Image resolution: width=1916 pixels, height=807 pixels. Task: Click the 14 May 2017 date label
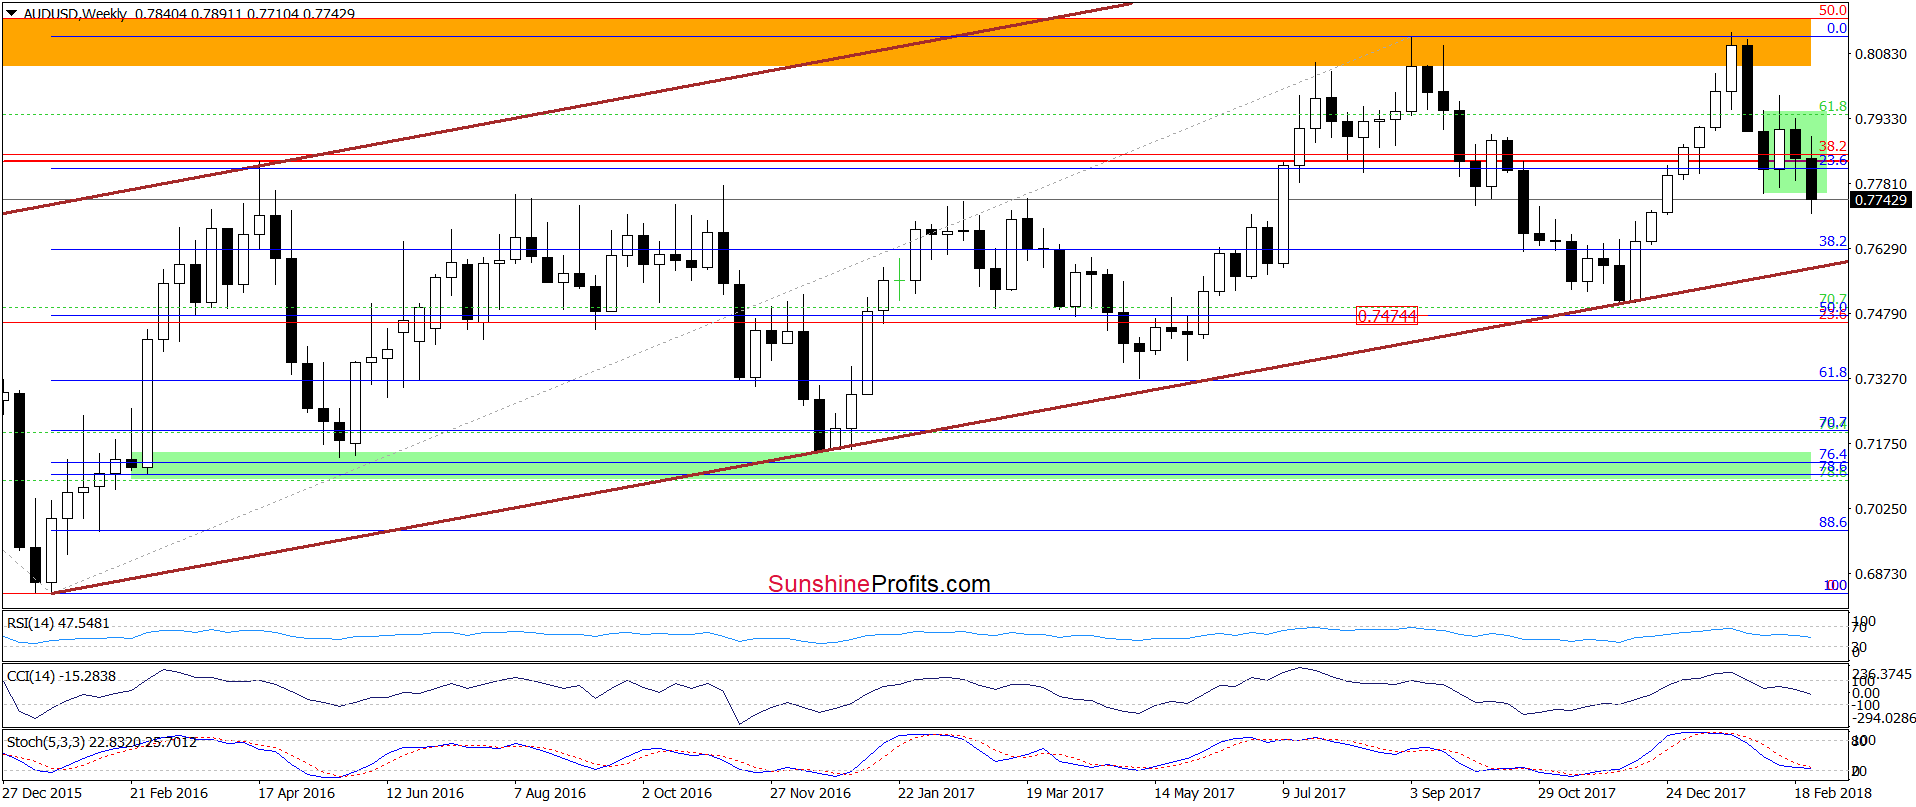tap(1194, 793)
